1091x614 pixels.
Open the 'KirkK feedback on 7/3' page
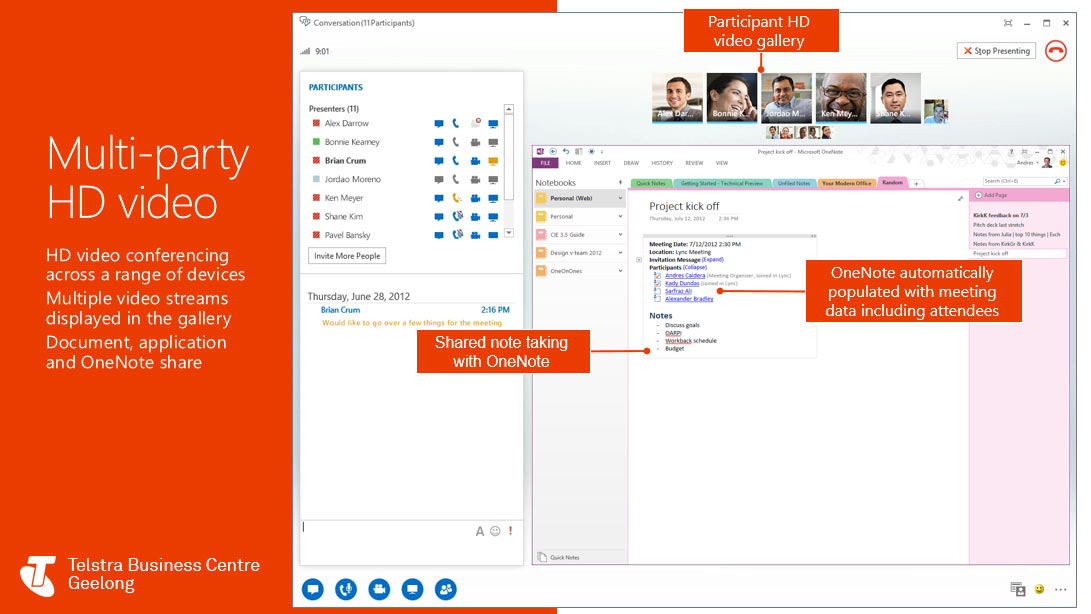[x=1001, y=215]
